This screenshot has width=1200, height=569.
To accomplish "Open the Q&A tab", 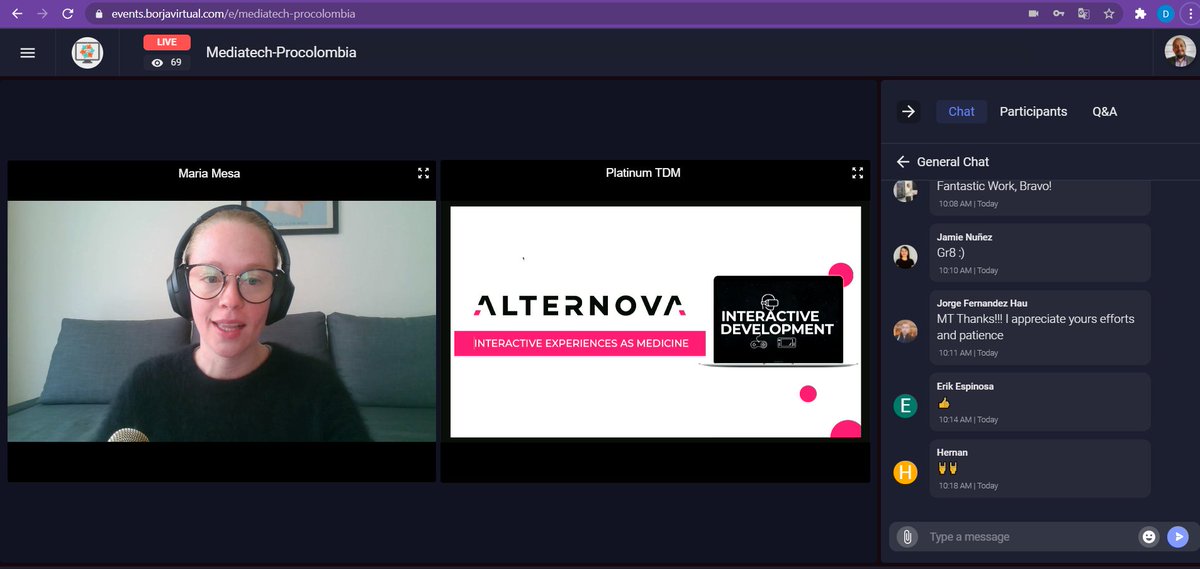I will pos(1104,111).
